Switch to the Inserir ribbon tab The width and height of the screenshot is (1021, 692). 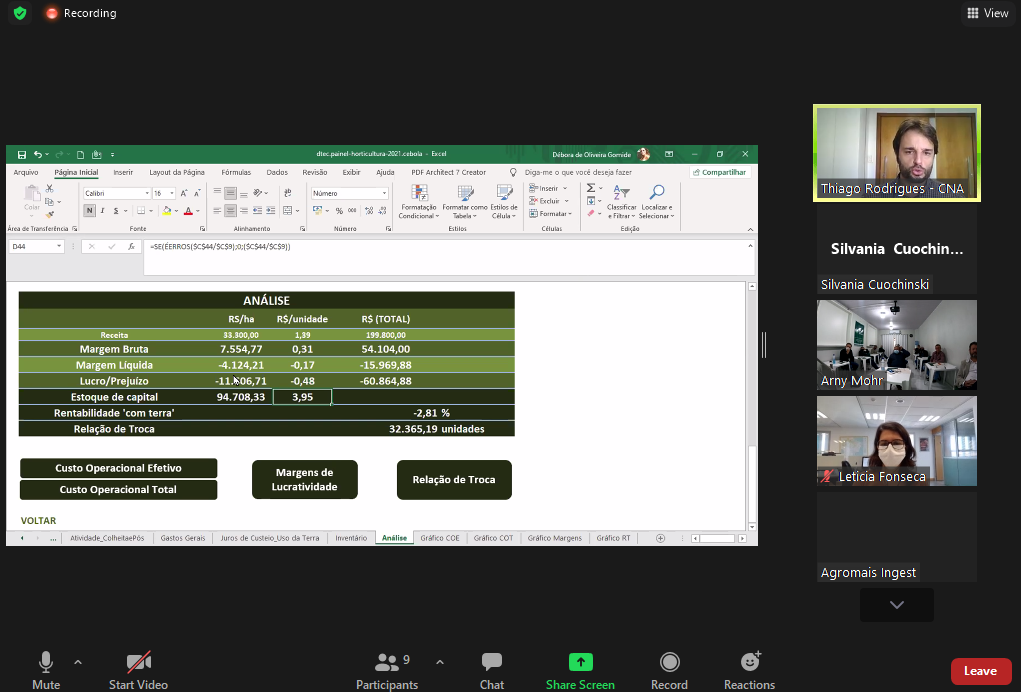[123, 173]
